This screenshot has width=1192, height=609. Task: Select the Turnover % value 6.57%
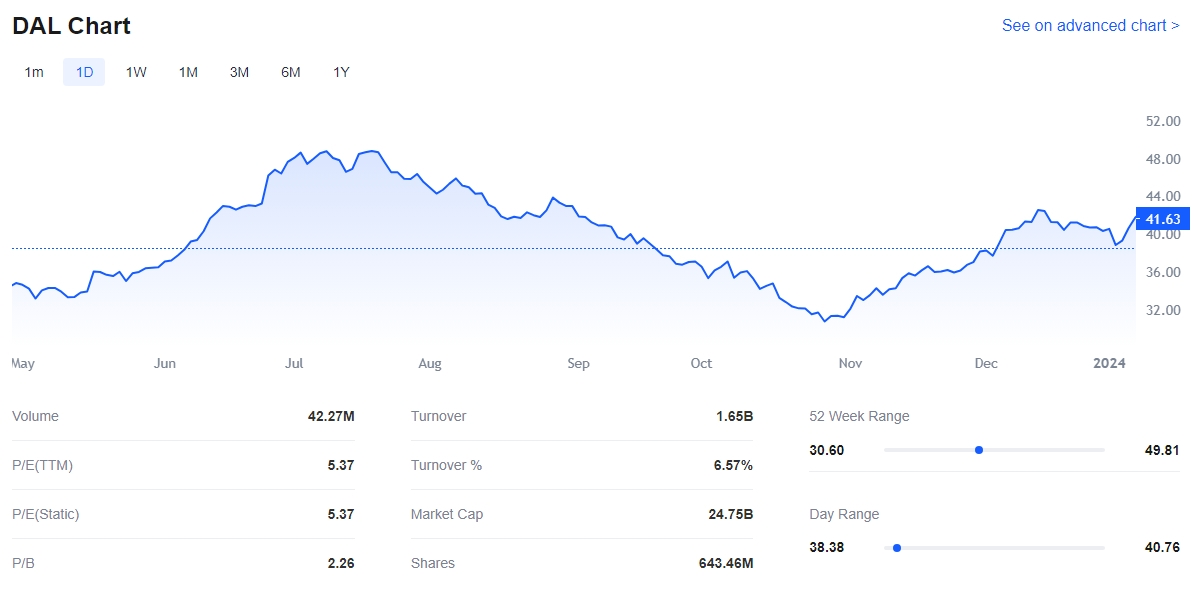coord(732,465)
